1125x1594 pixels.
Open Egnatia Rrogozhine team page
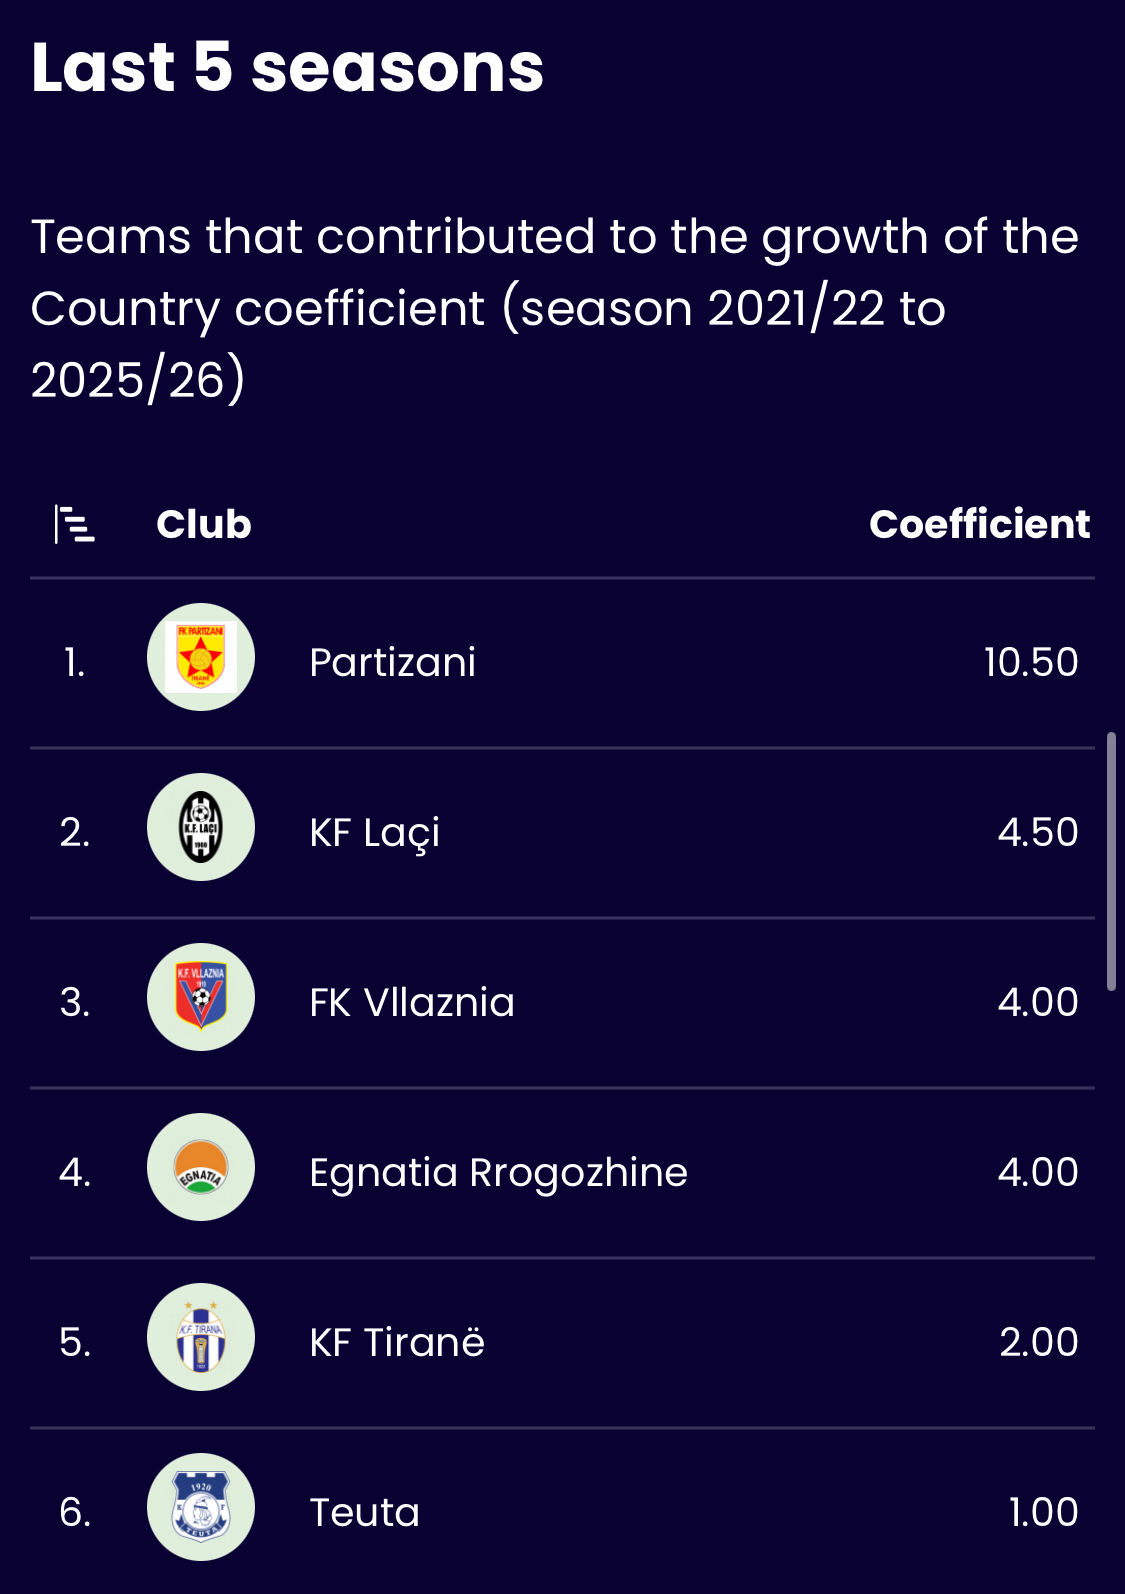pyautogui.click(x=498, y=1173)
